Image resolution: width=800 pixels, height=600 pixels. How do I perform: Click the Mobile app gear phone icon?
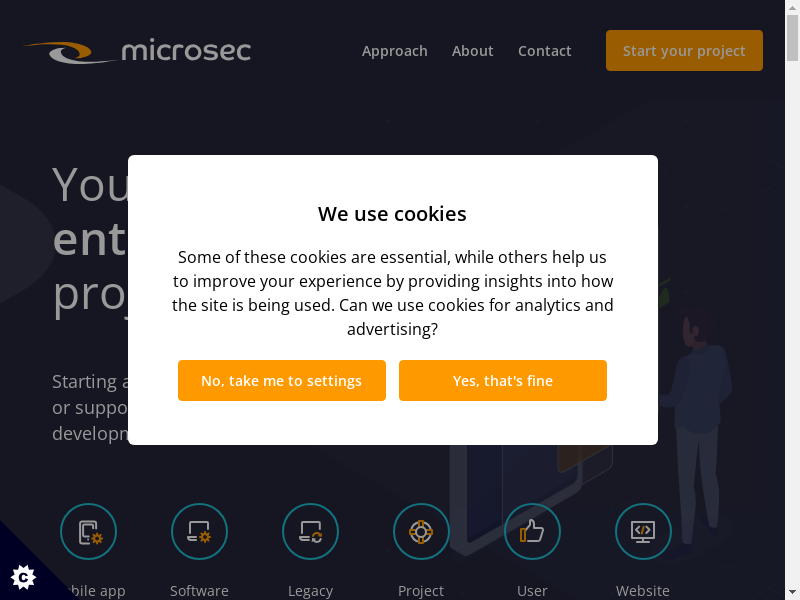pyautogui.click(x=88, y=531)
